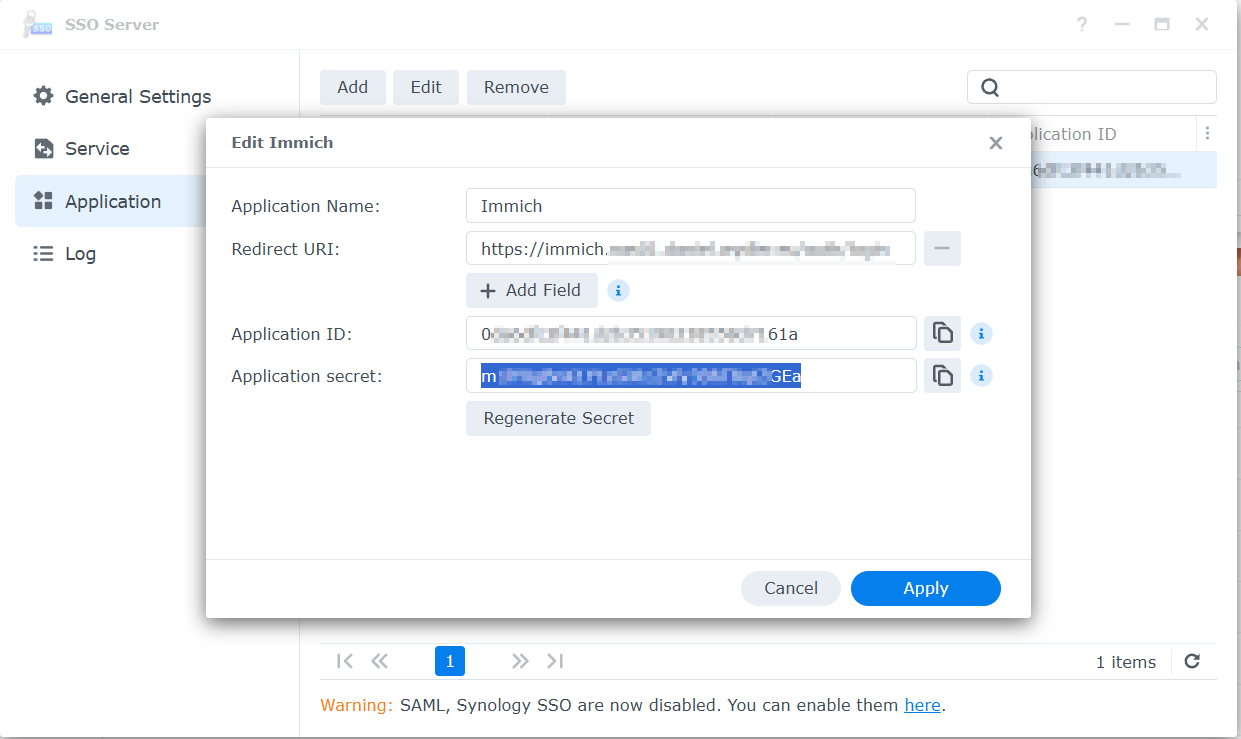This screenshot has width=1241, height=739.
Task: Apply changes in Edit Immich dialog
Action: click(926, 588)
